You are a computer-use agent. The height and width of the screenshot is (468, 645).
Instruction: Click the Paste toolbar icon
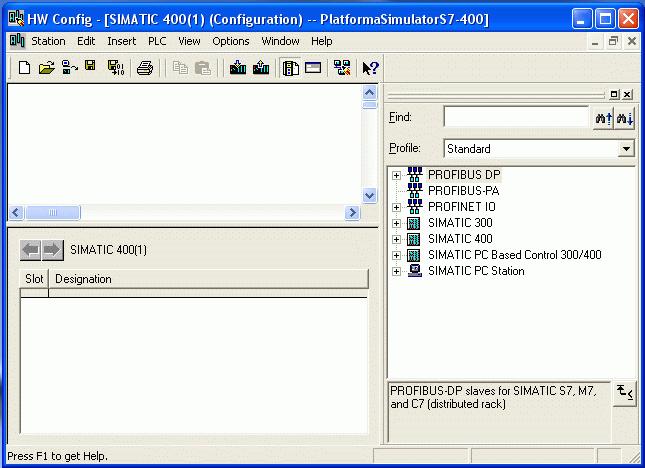(202, 67)
